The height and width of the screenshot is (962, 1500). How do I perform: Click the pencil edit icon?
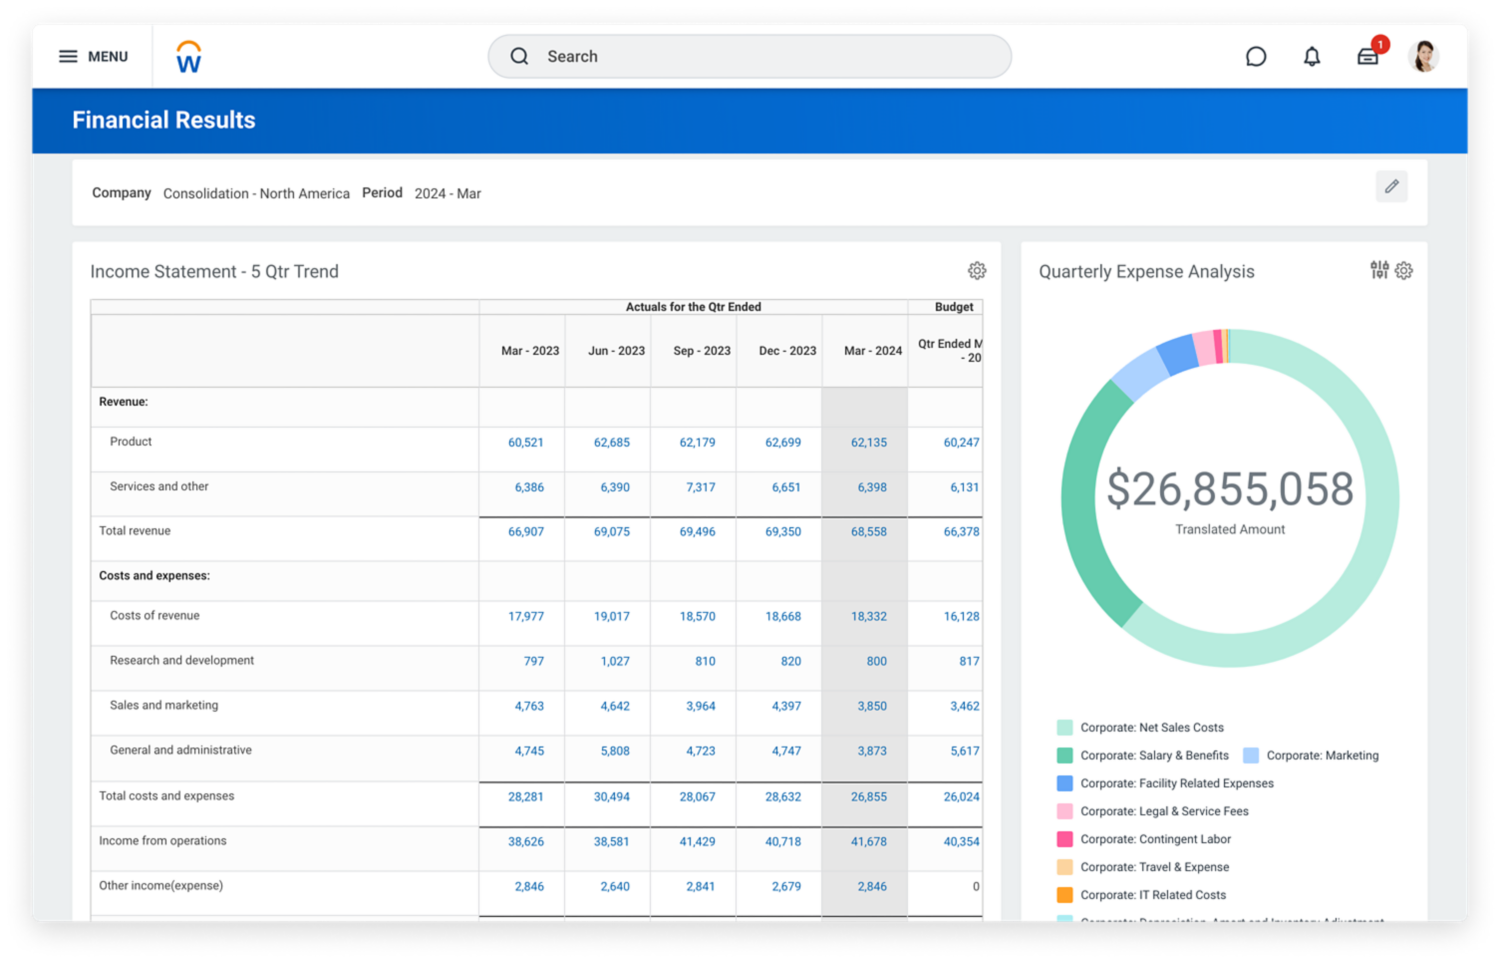pos(1391,187)
